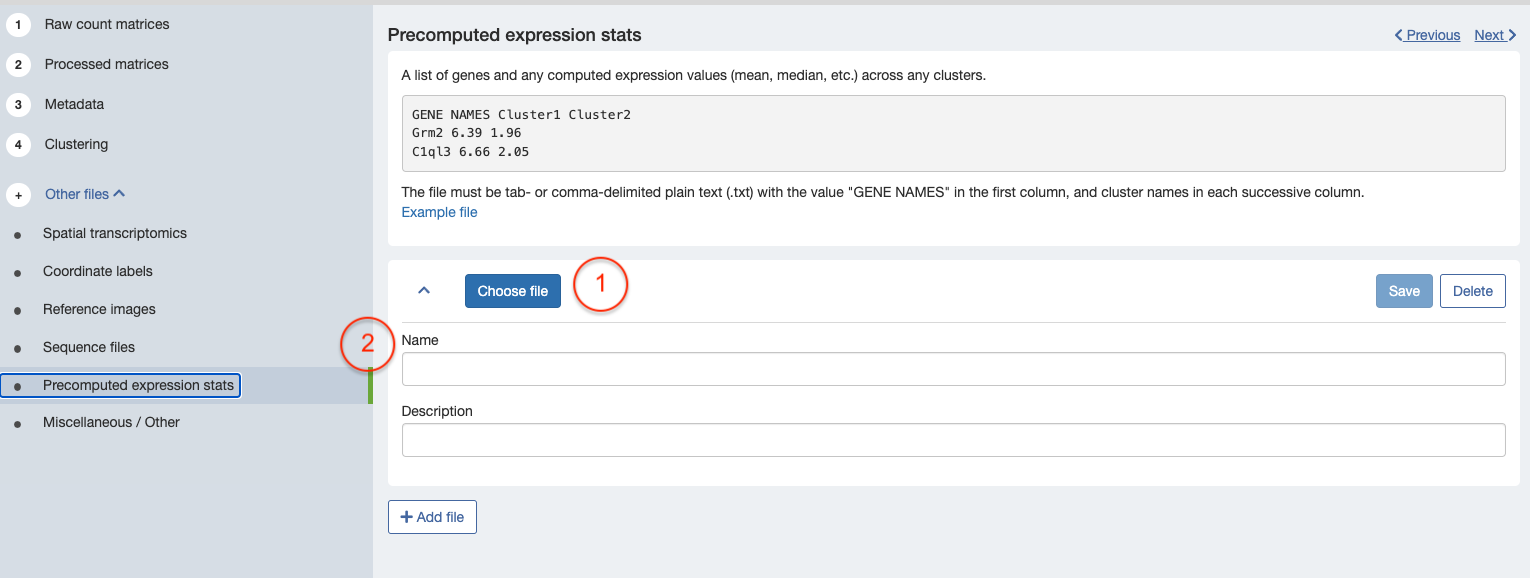
Task: Focus the Name input field
Action: click(x=953, y=369)
